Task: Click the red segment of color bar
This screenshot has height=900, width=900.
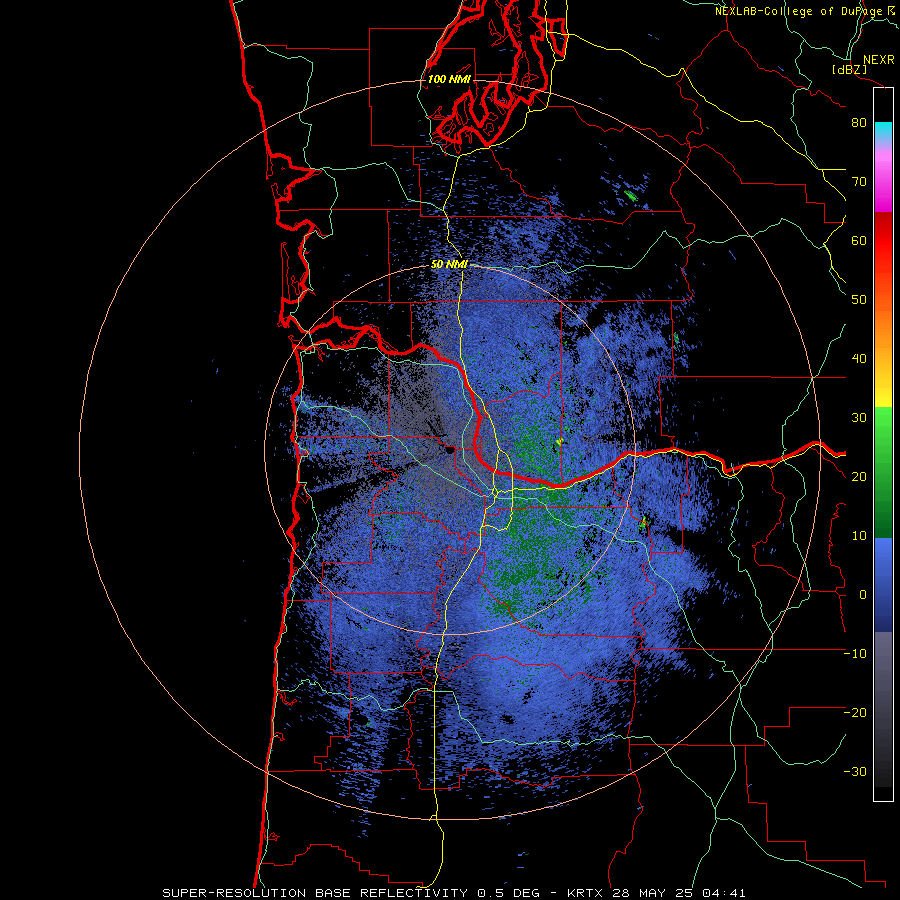Action: [x=883, y=241]
